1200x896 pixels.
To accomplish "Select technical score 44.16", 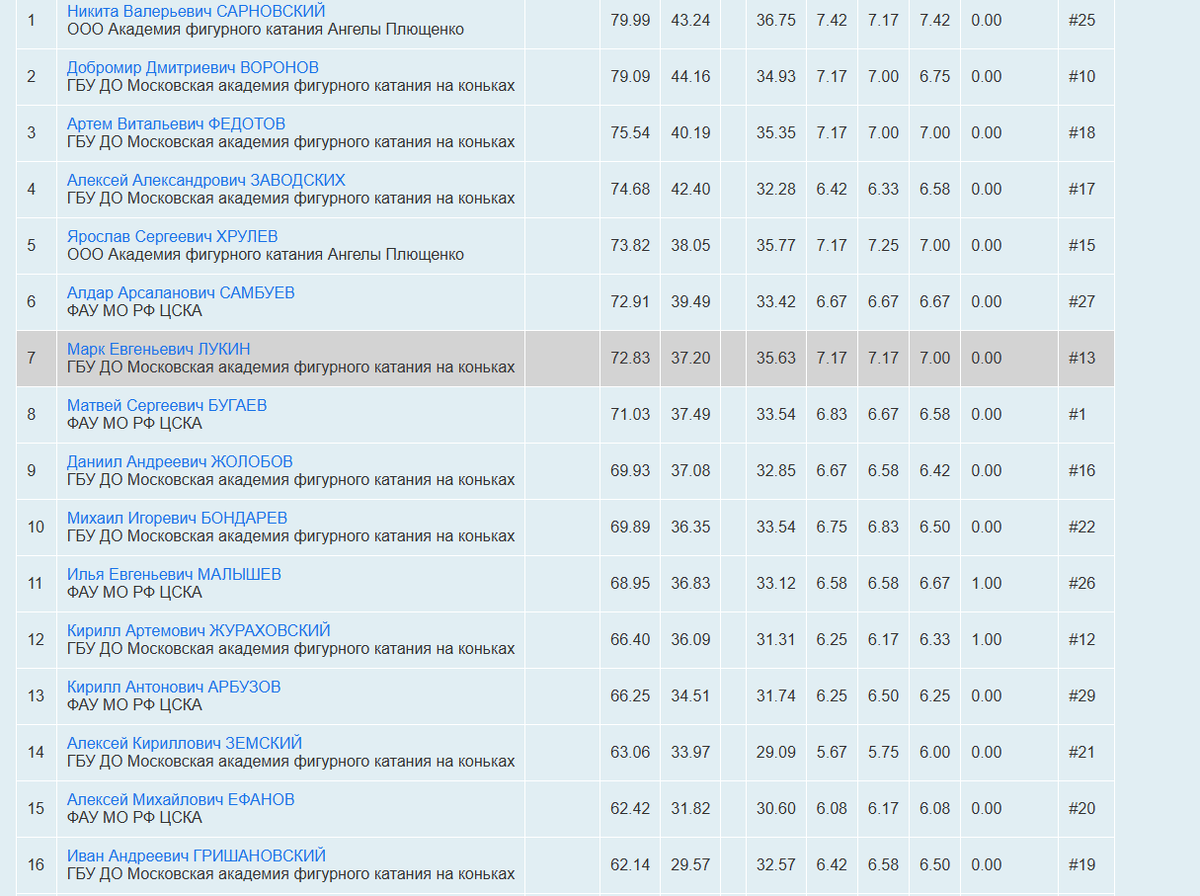I will 691,76.
